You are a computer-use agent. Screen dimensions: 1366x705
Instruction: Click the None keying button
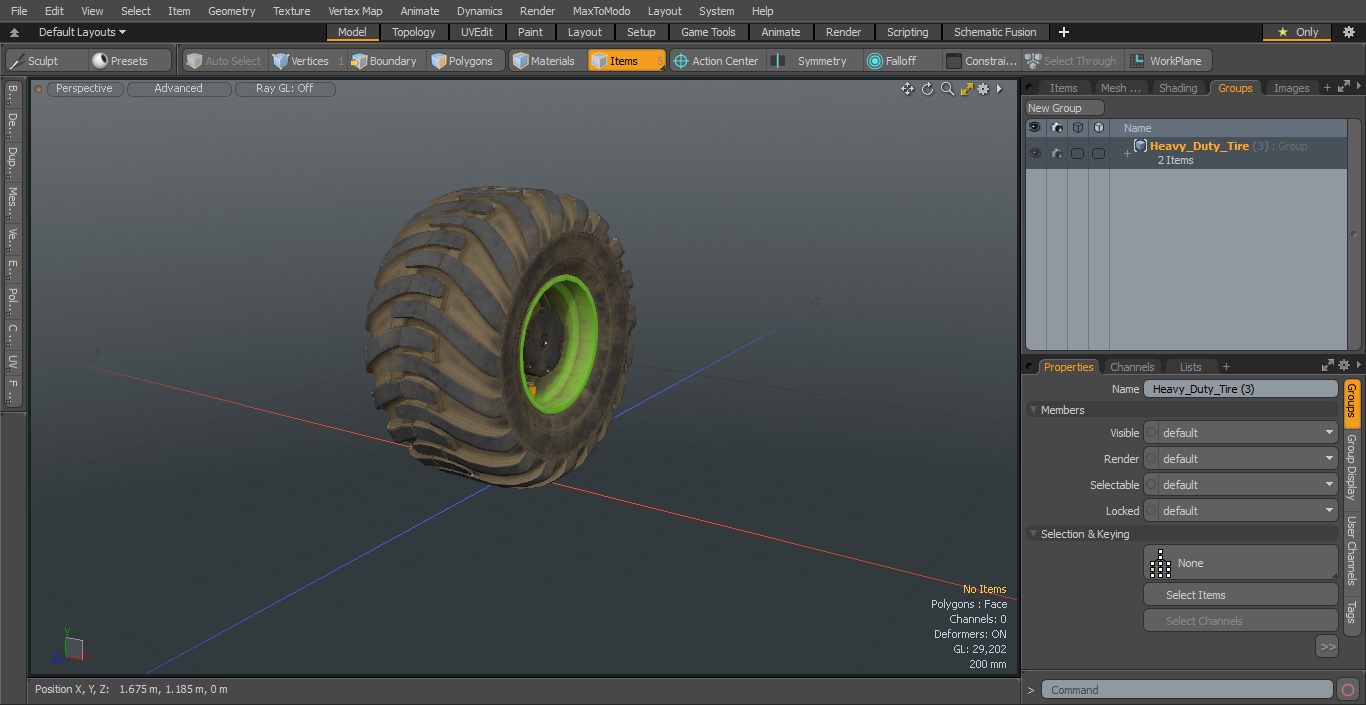coord(1240,563)
